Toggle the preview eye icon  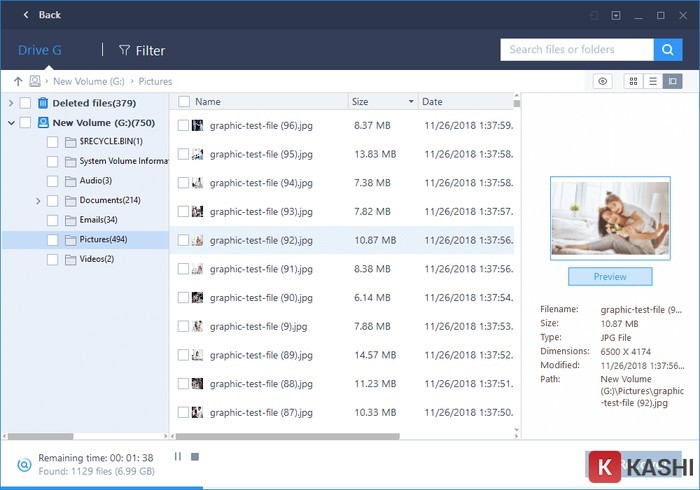(602, 81)
